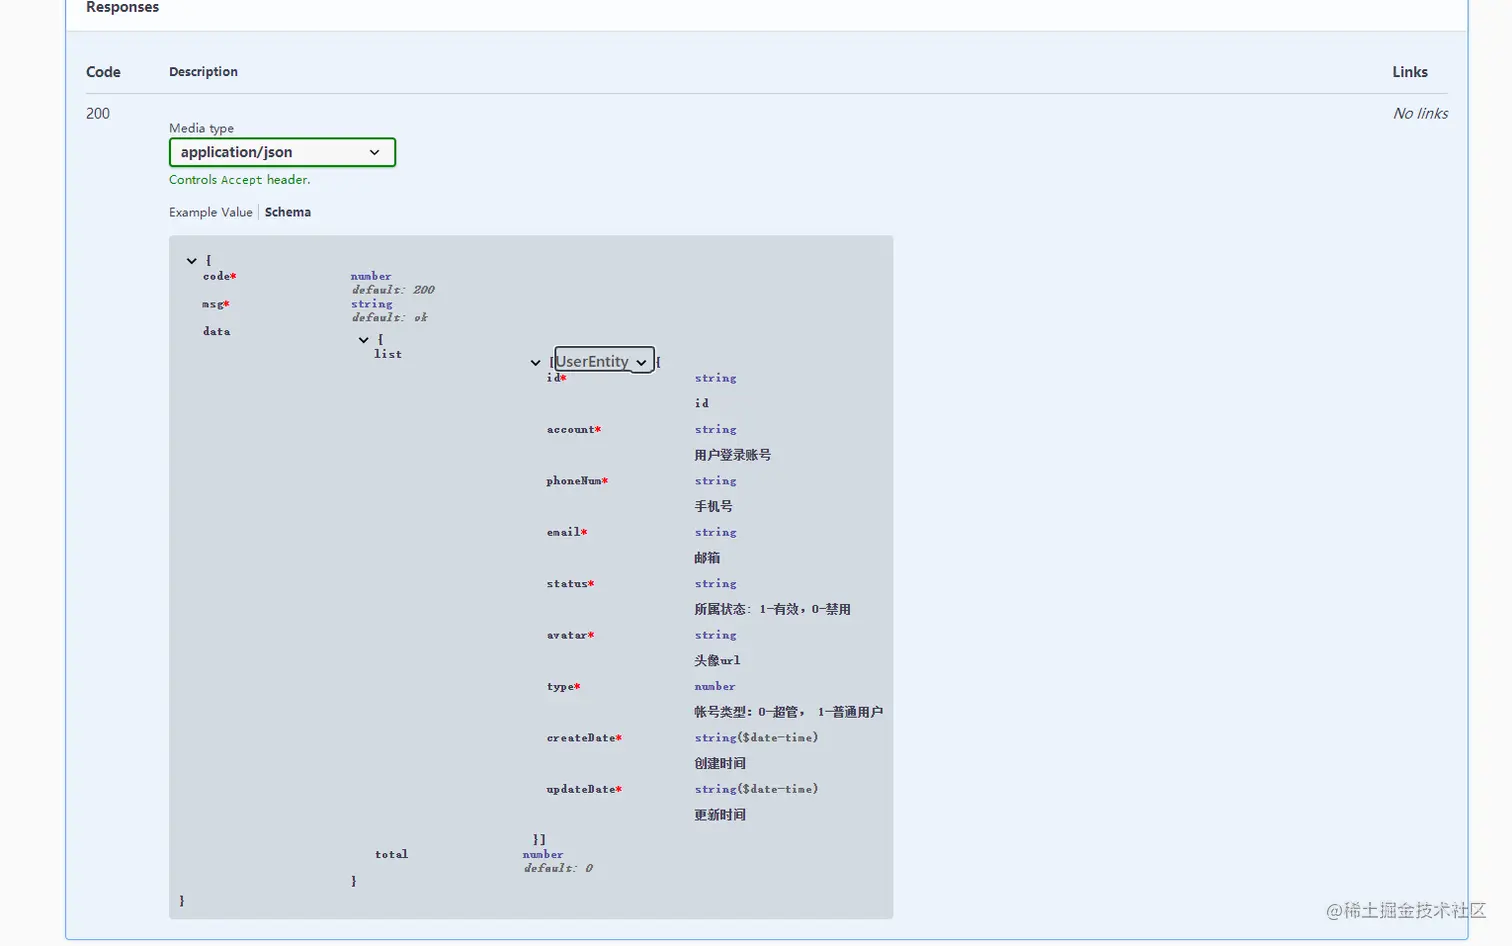Switch to the Example Value tab

click(x=210, y=212)
